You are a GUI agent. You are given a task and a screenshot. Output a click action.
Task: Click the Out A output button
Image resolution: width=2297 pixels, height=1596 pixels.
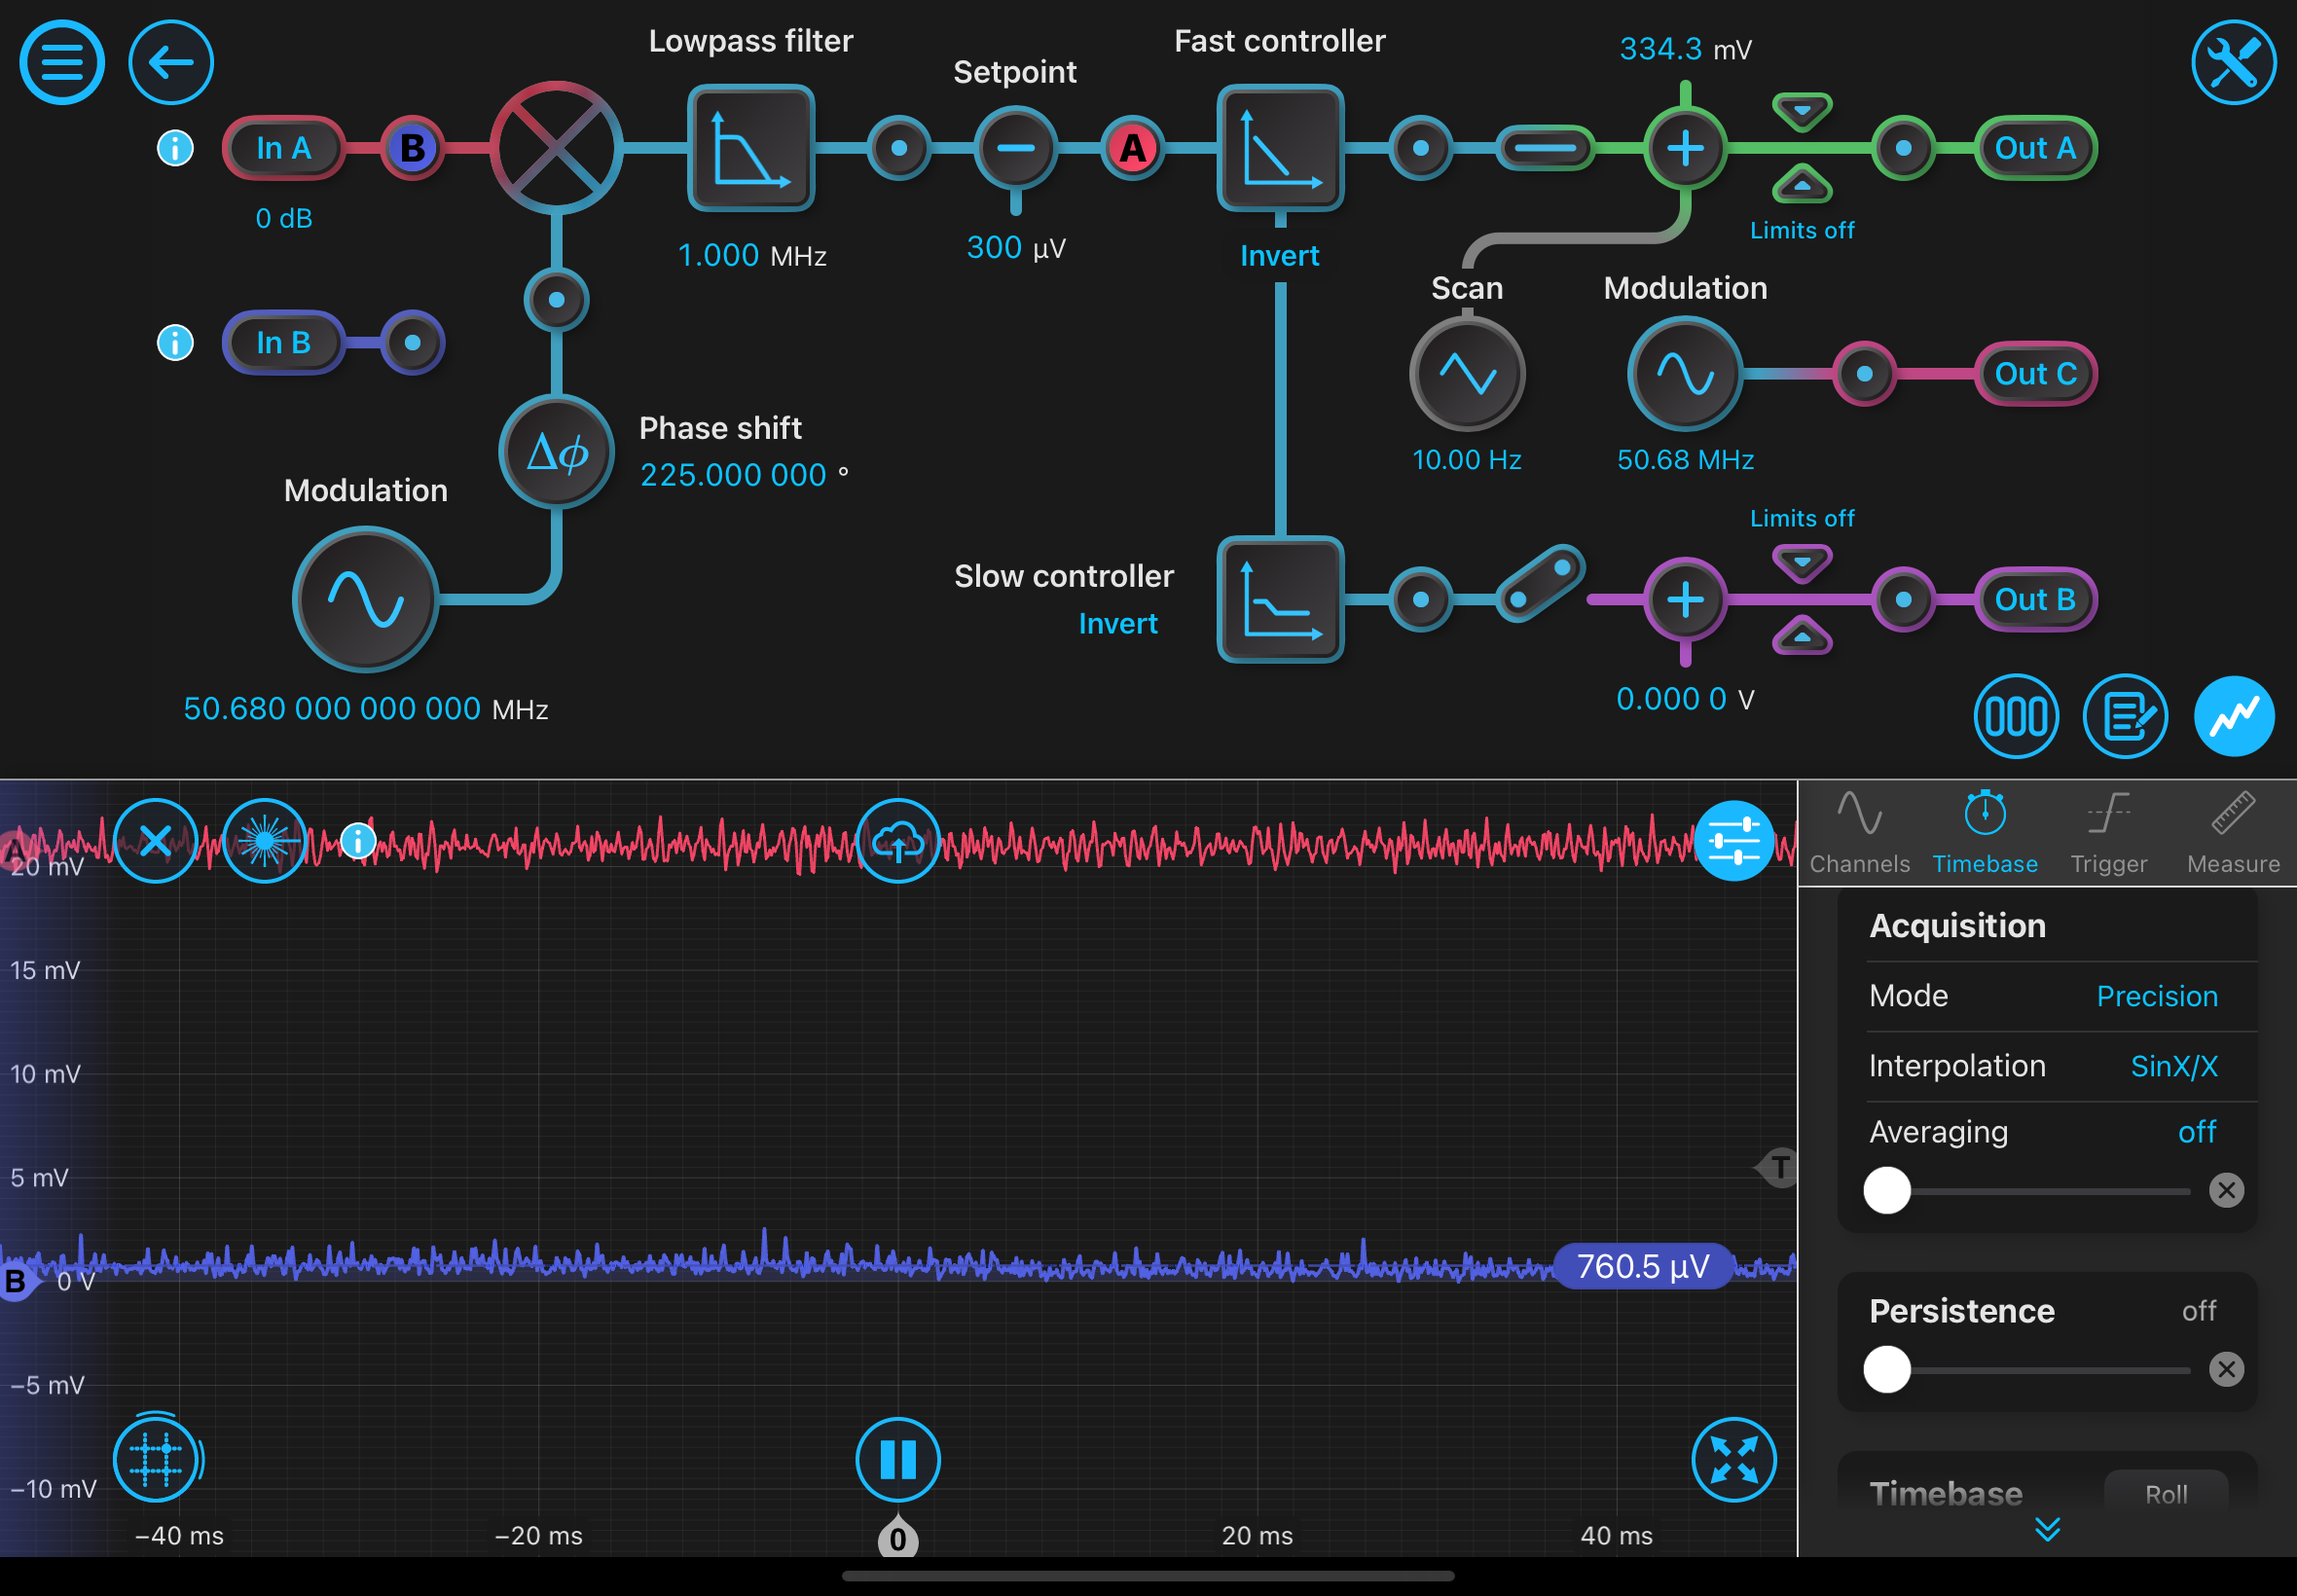pos(2035,148)
